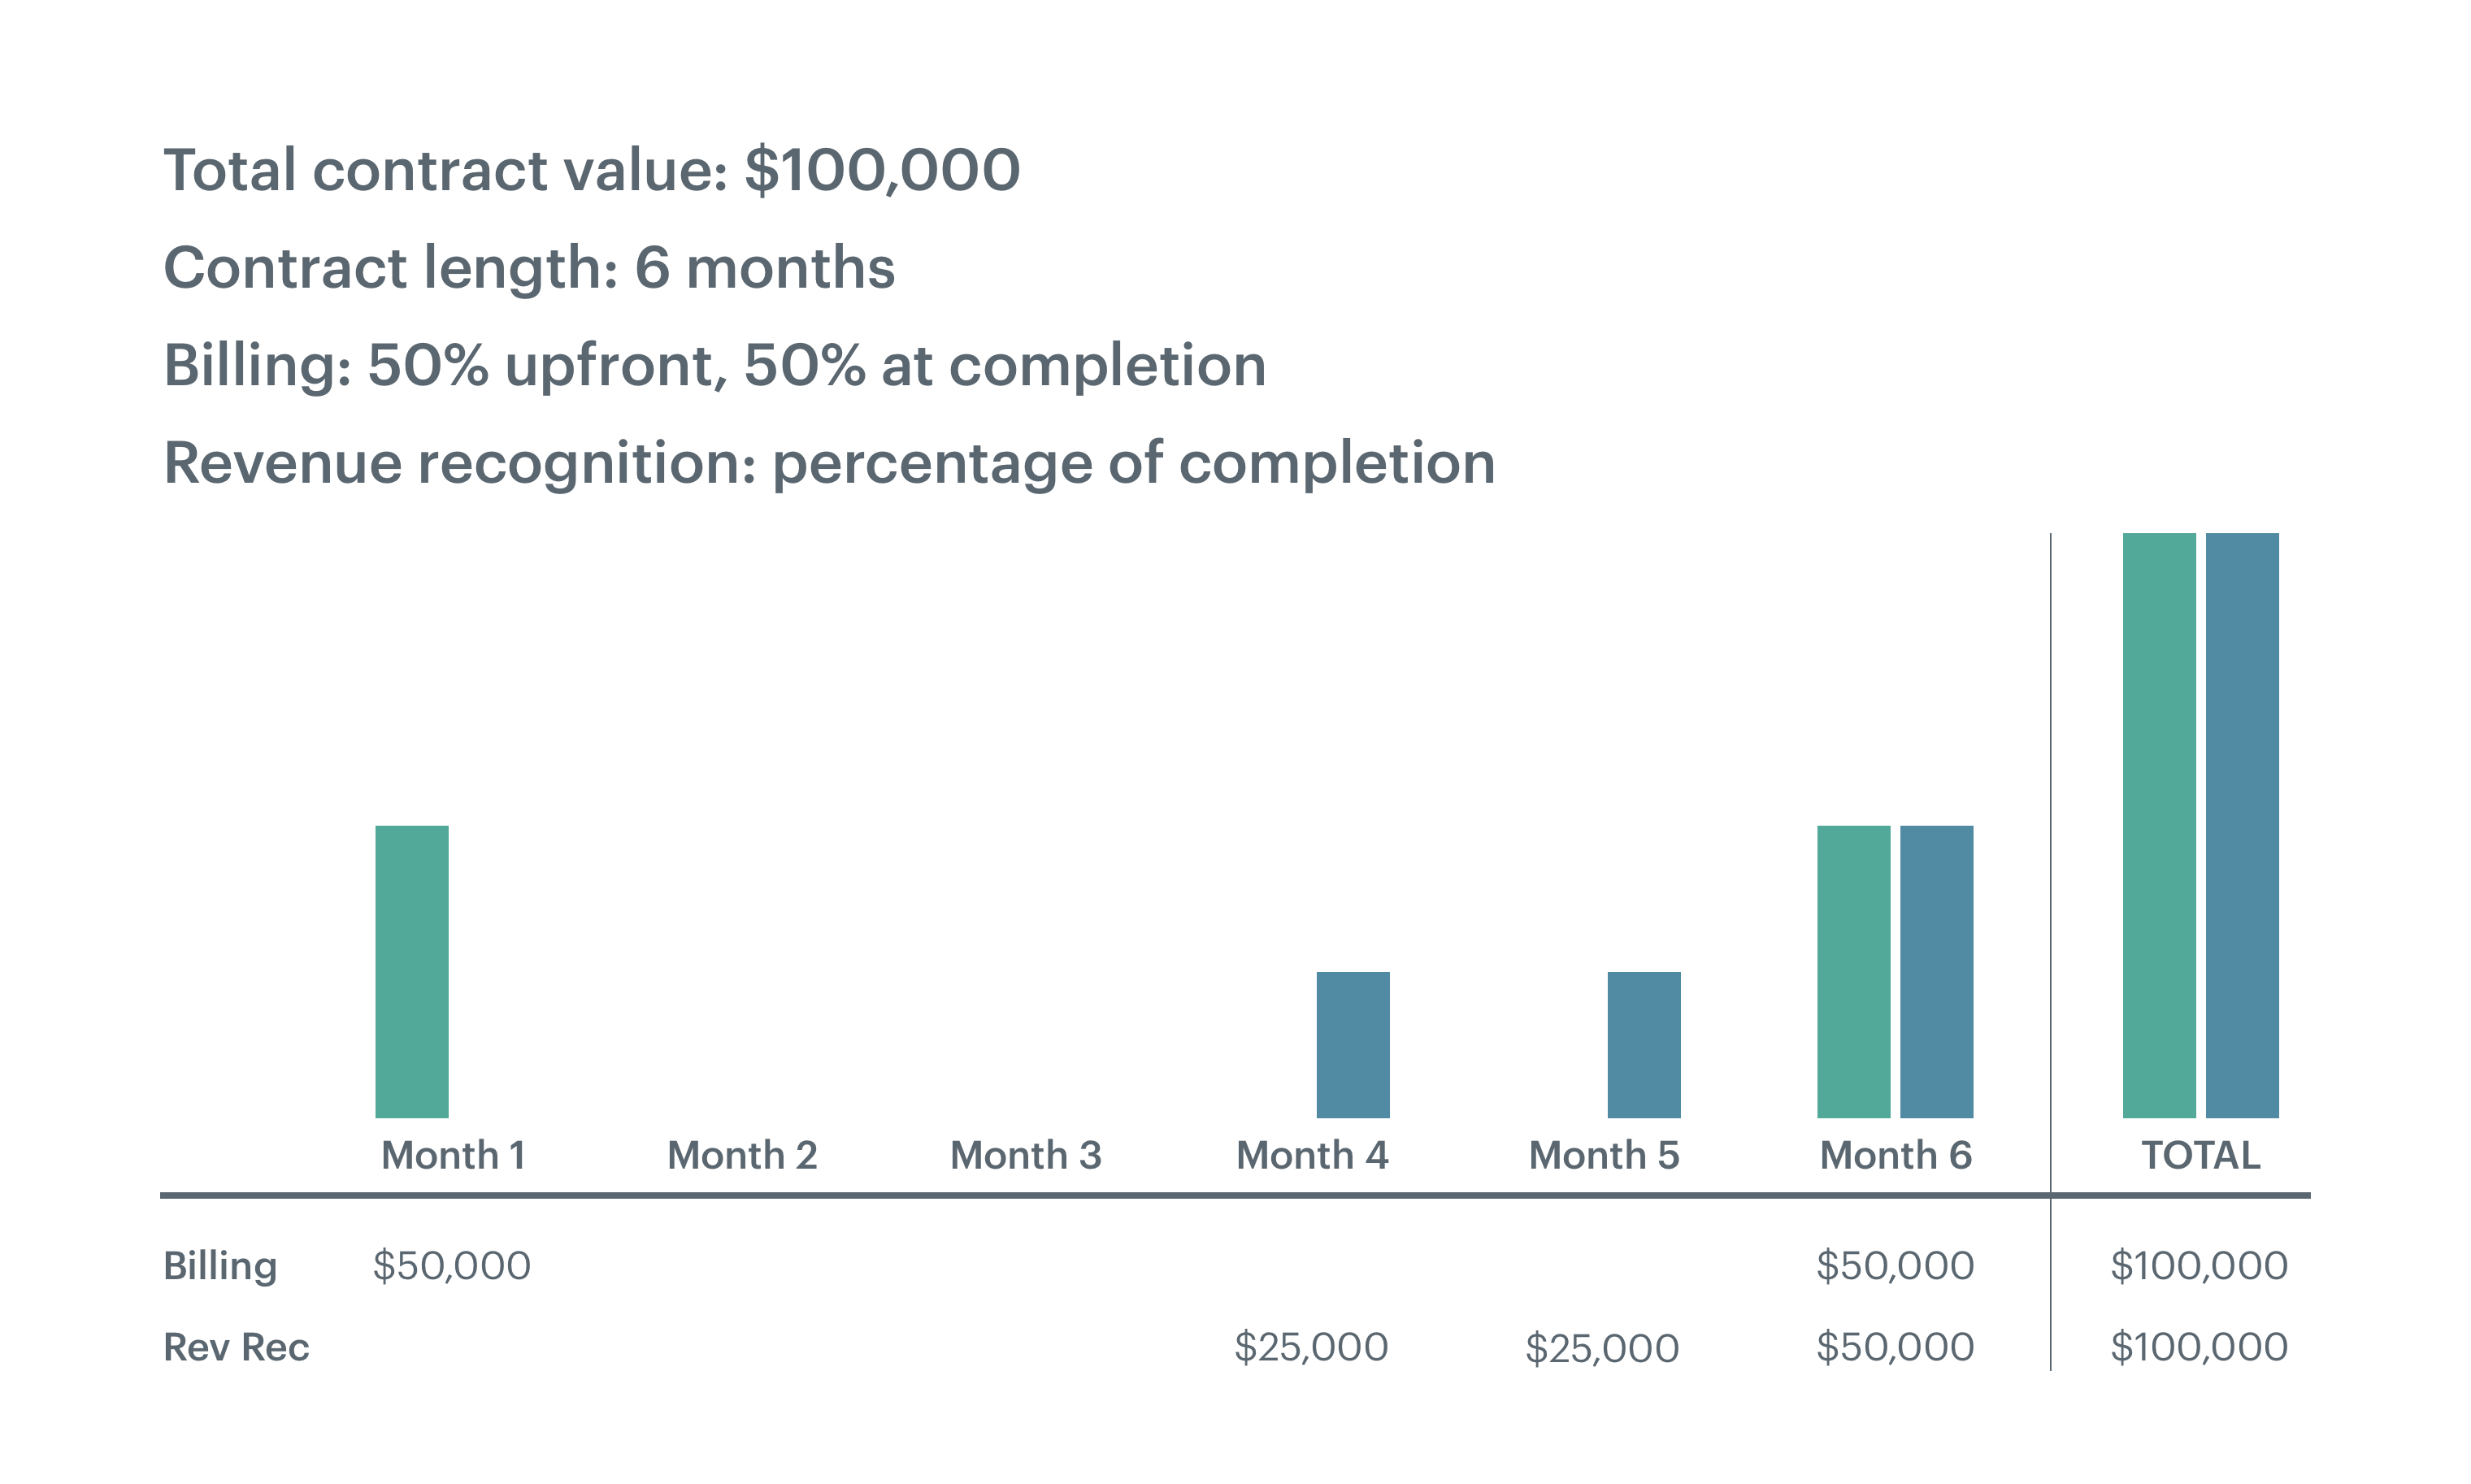2471x1484 pixels.
Task: Click the "Total contract value: $100,000" heading
Action: (x=591, y=170)
